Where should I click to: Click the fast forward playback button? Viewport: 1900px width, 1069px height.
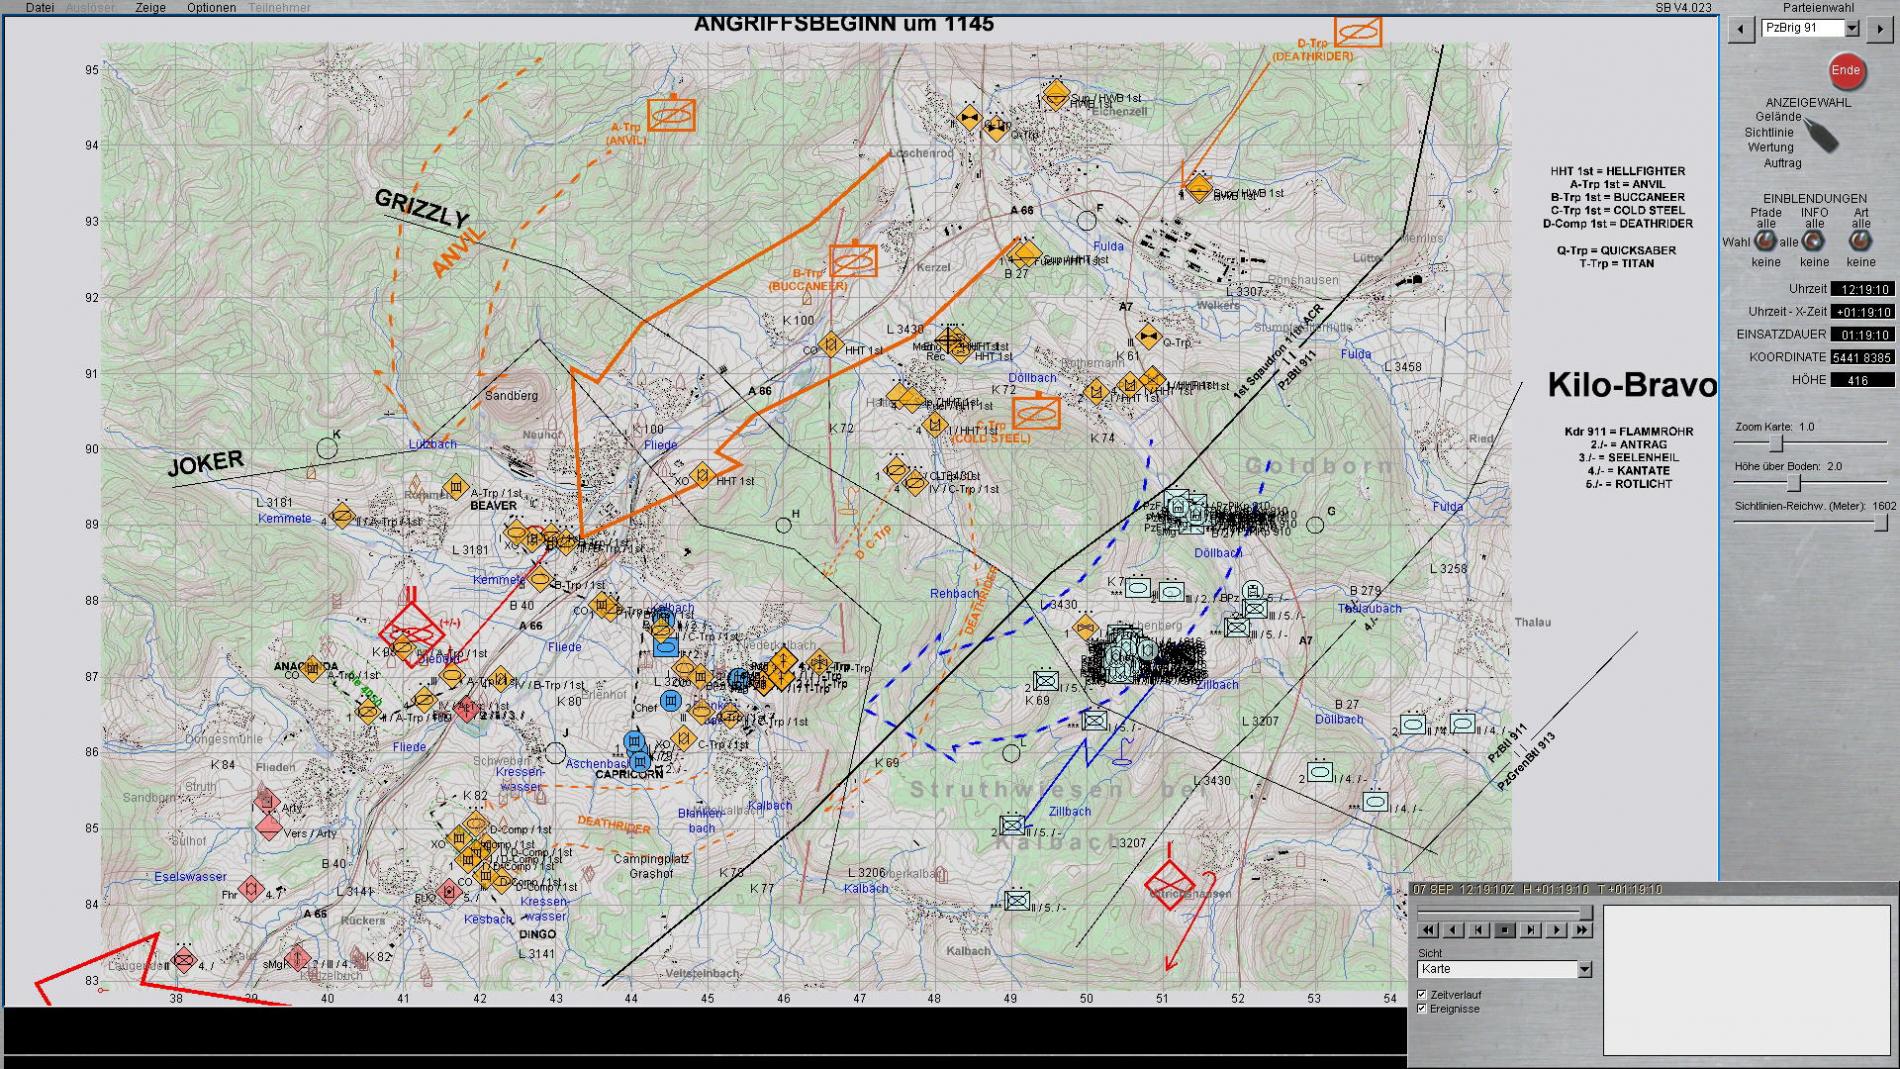pos(1582,930)
